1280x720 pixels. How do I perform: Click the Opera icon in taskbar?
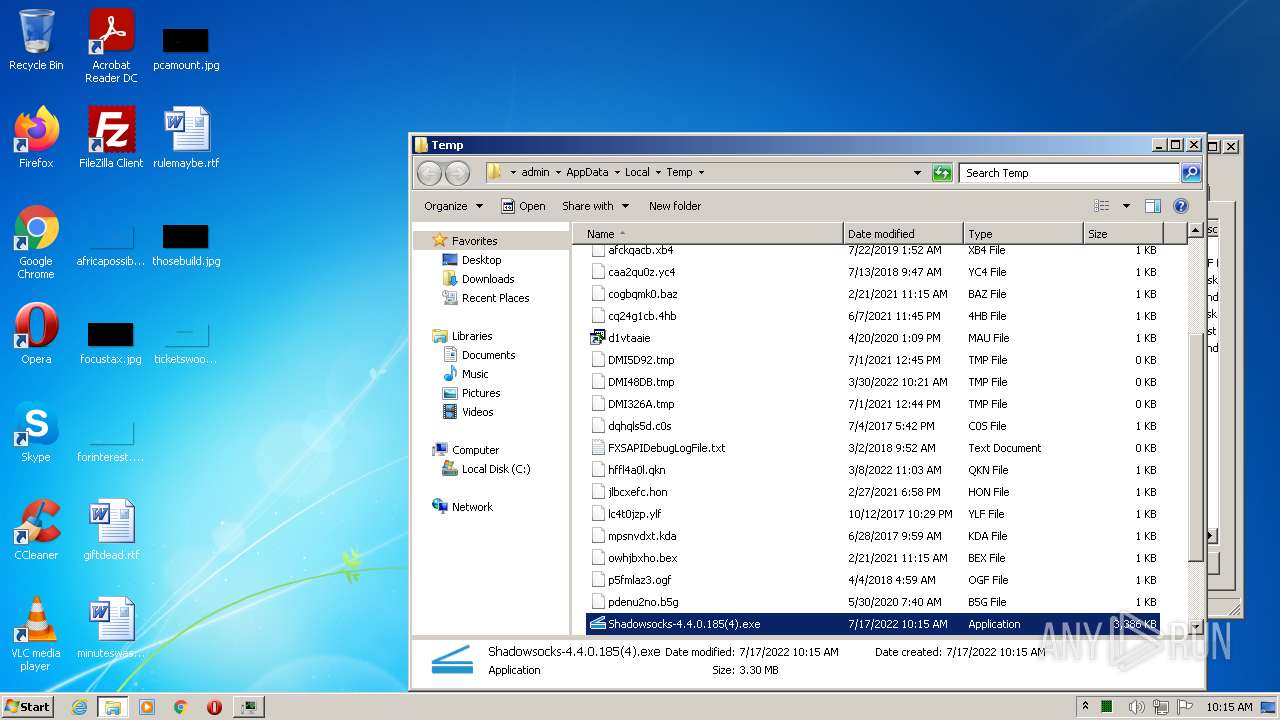tap(214, 707)
